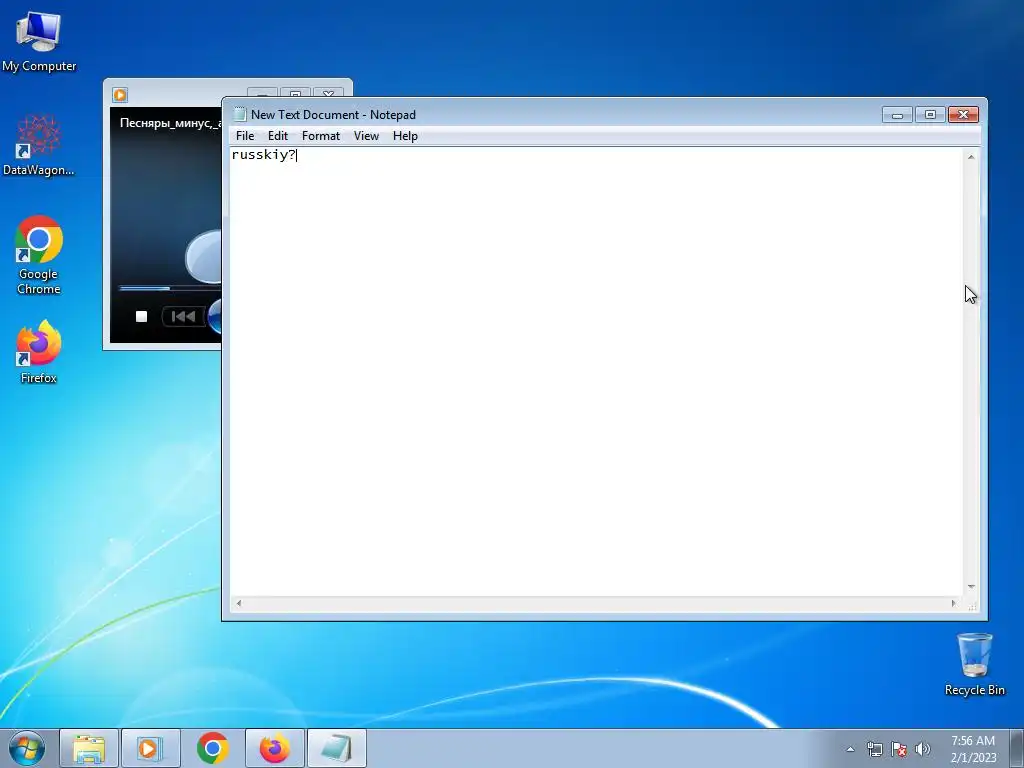Click the Media Player seek progress bar
1024x768 pixels.
pos(170,288)
